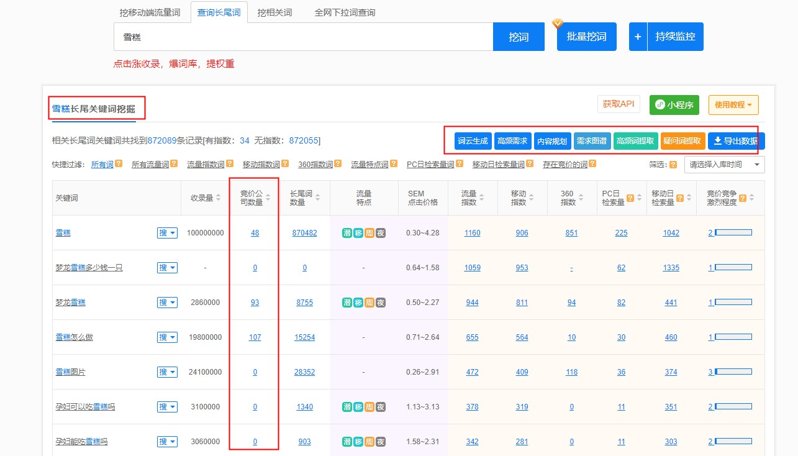This screenshot has height=456, width=798.
Task: Click help icon in 移动日检索量 column header
Action: 680,198
